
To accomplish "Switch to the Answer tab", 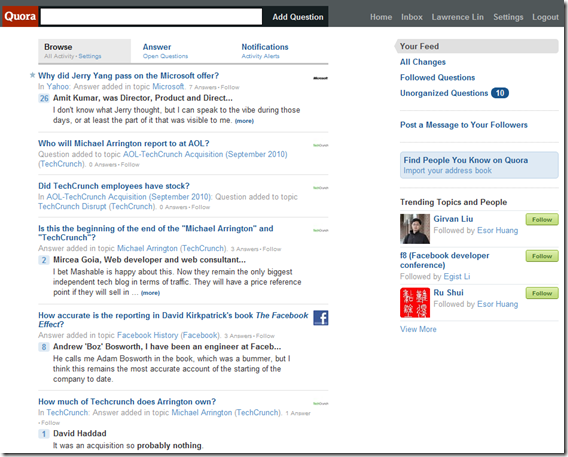I will 165,51.
